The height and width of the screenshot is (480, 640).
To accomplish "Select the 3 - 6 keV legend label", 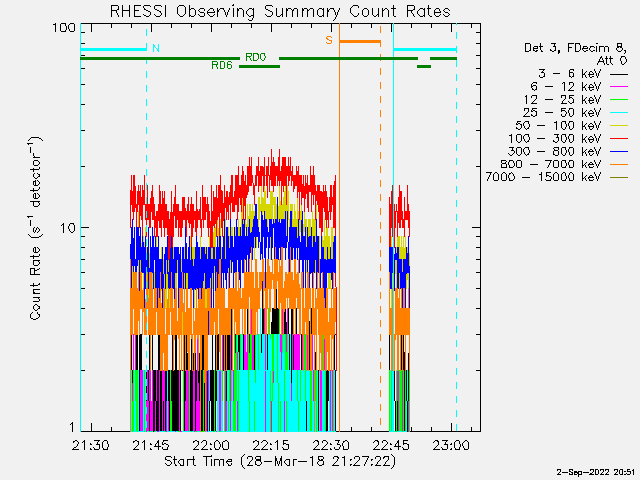I will pyautogui.click(x=570, y=74).
